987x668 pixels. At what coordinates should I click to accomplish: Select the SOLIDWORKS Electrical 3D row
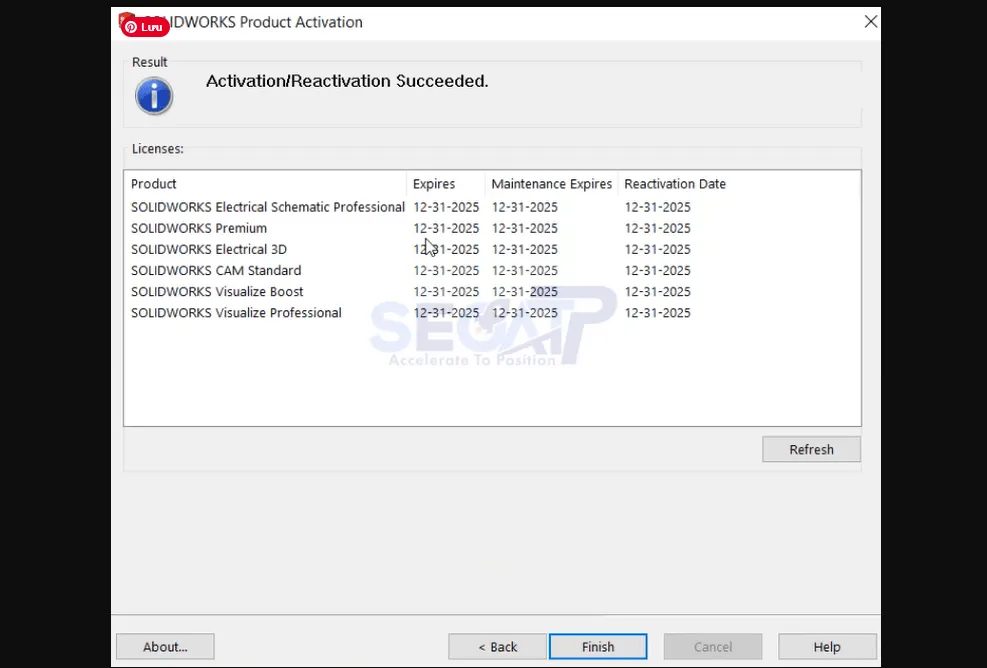(x=209, y=249)
